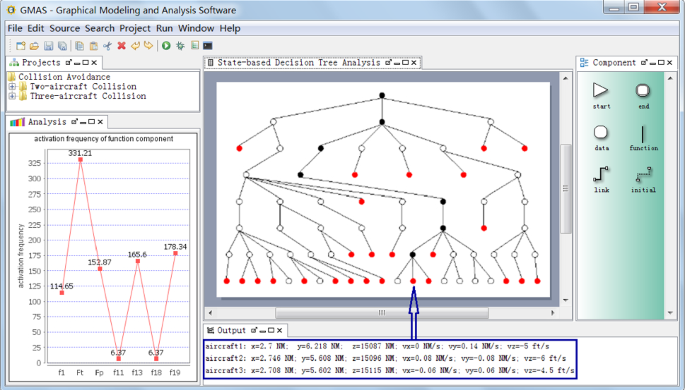Redo with the right yellow arrow
This screenshot has height=390, width=685.
click(x=149, y=45)
